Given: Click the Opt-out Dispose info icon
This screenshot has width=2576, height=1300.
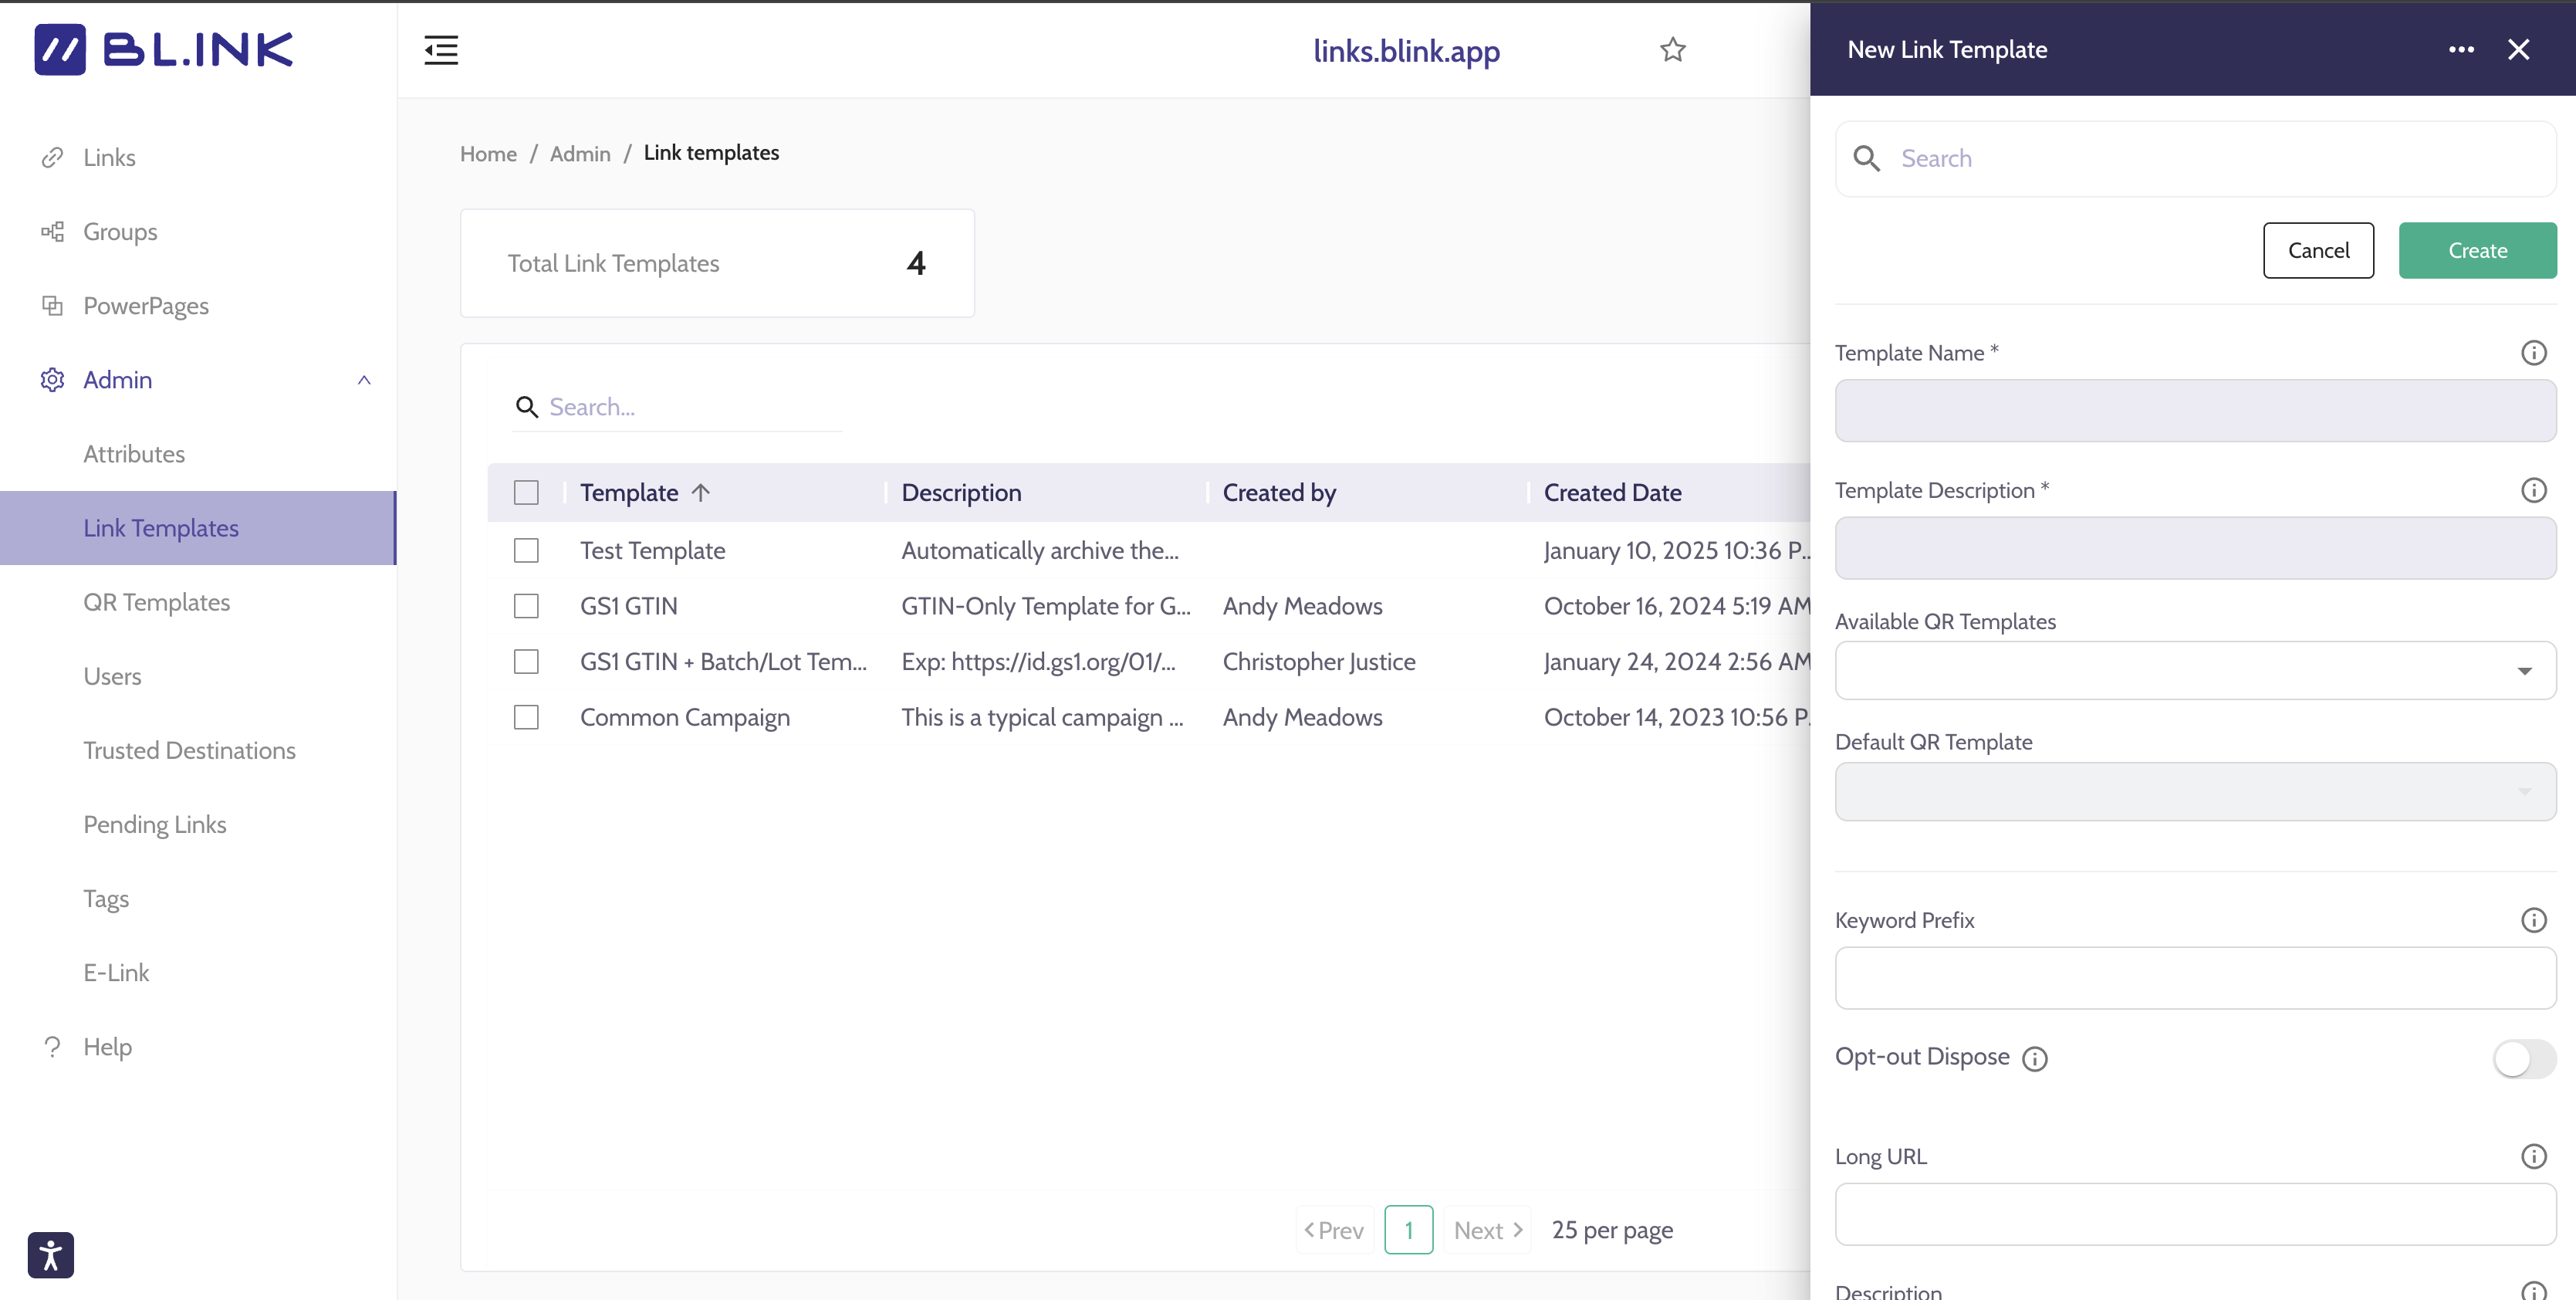Looking at the screenshot, I should click(2035, 1059).
